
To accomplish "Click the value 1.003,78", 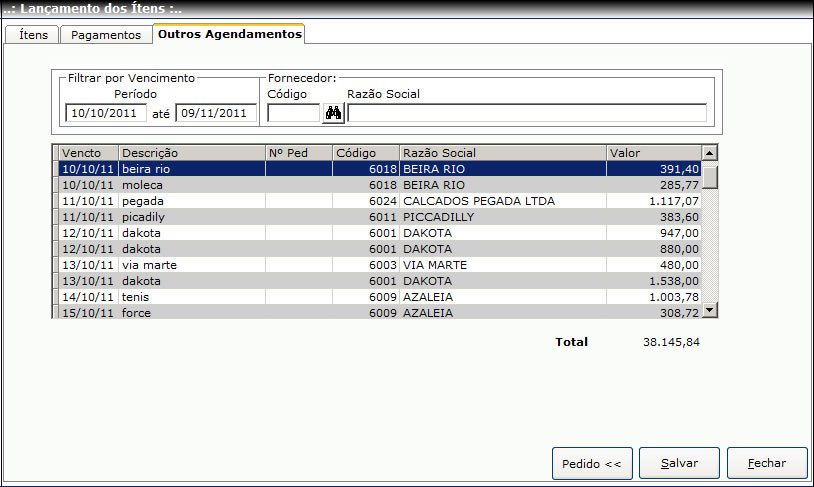I will click(674, 297).
